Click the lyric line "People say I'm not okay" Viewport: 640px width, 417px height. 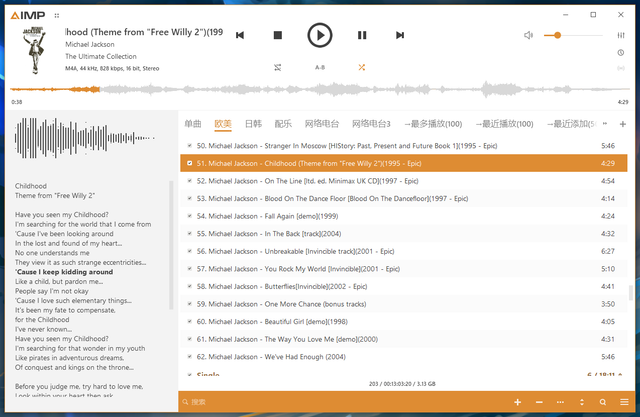[52, 291]
